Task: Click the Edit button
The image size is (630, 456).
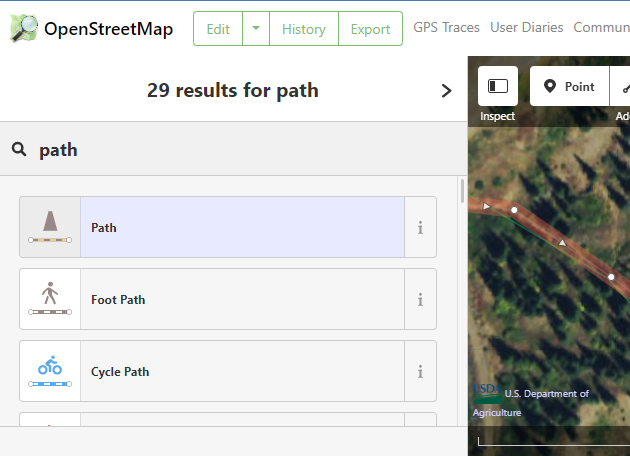Action: (x=218, y=29)
